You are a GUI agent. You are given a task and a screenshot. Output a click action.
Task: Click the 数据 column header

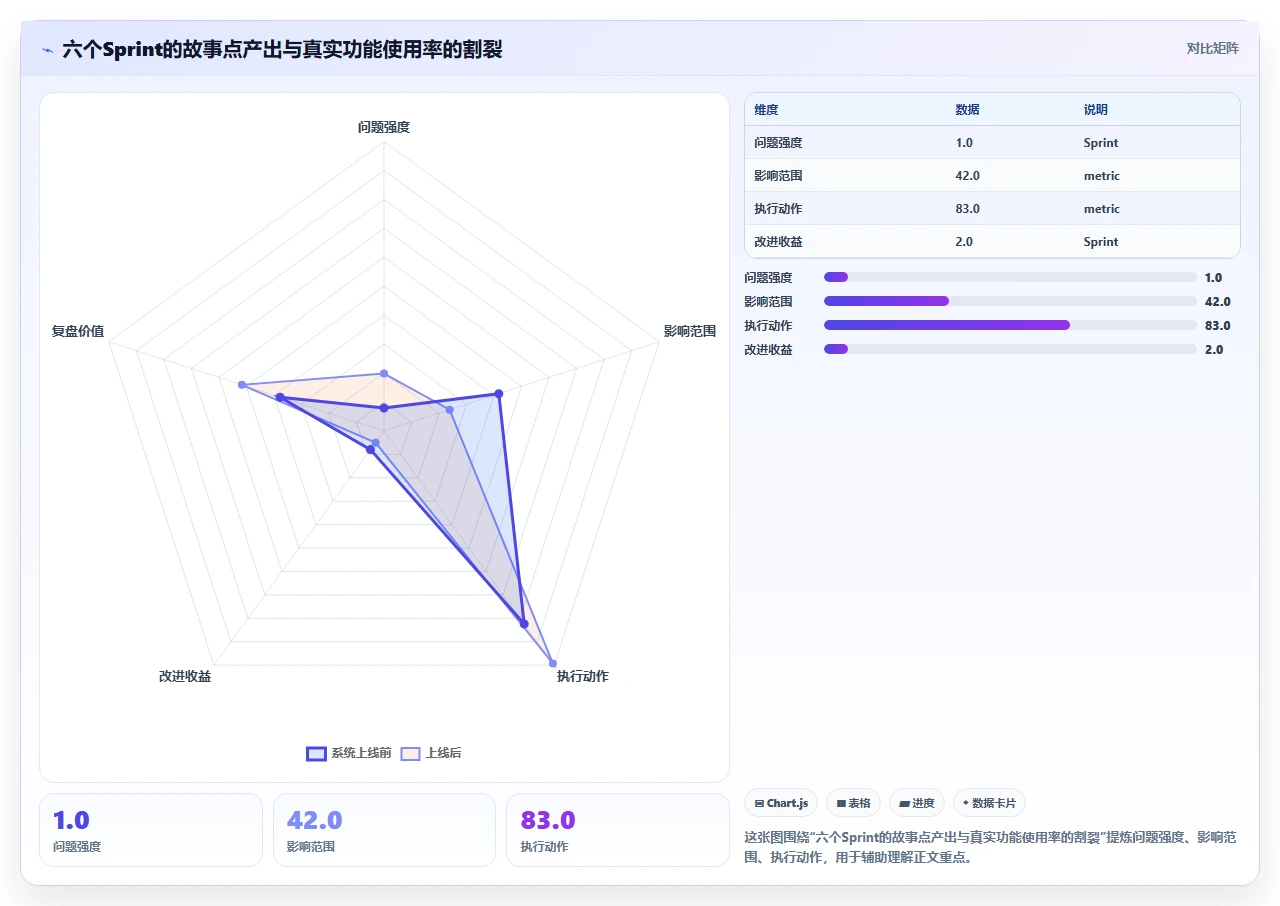tap(967, 110)
